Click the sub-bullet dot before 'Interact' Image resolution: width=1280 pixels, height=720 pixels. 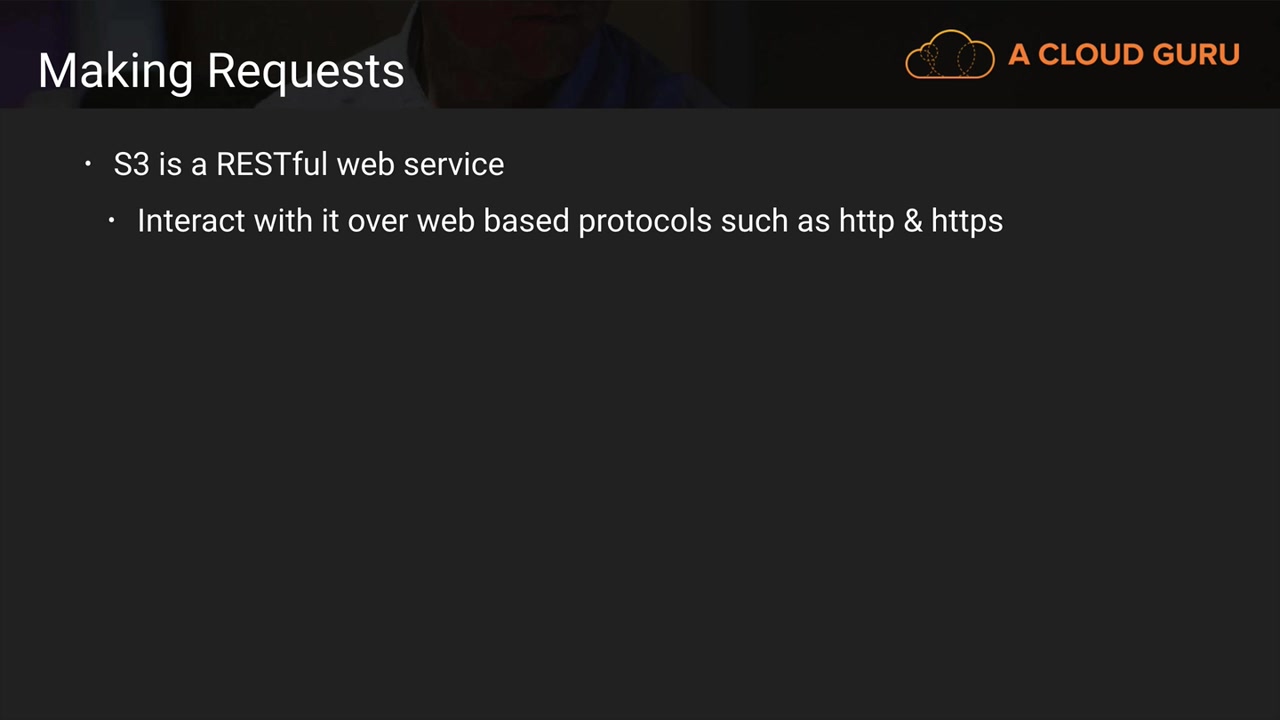coord(112,220)
